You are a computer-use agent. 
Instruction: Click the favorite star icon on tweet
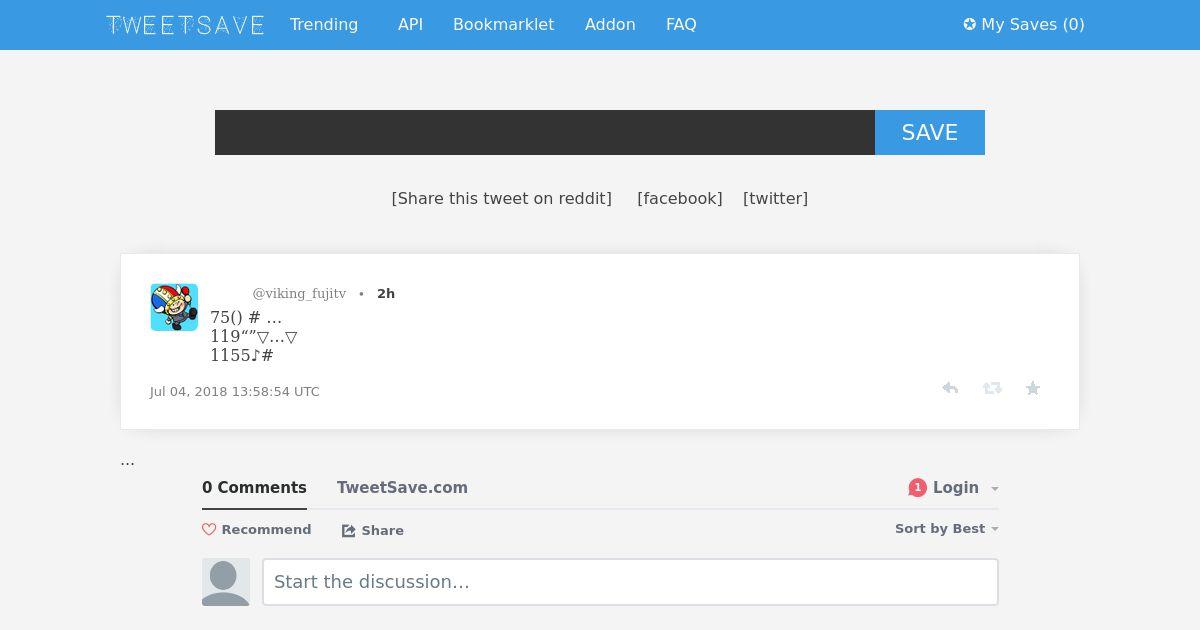click(x=1033, y=388)
